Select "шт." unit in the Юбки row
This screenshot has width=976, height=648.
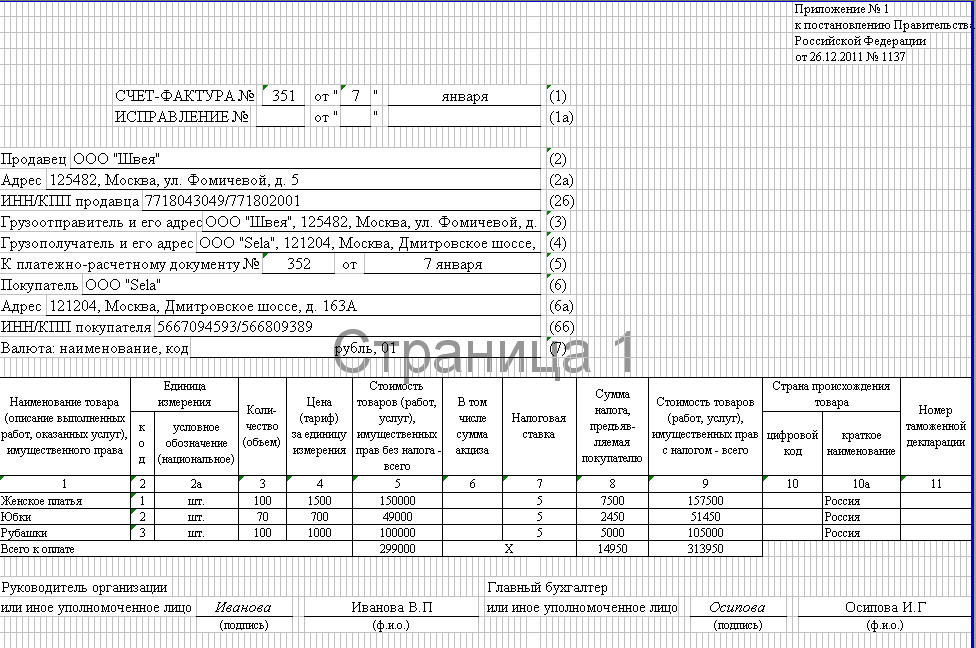pos(196,517)
